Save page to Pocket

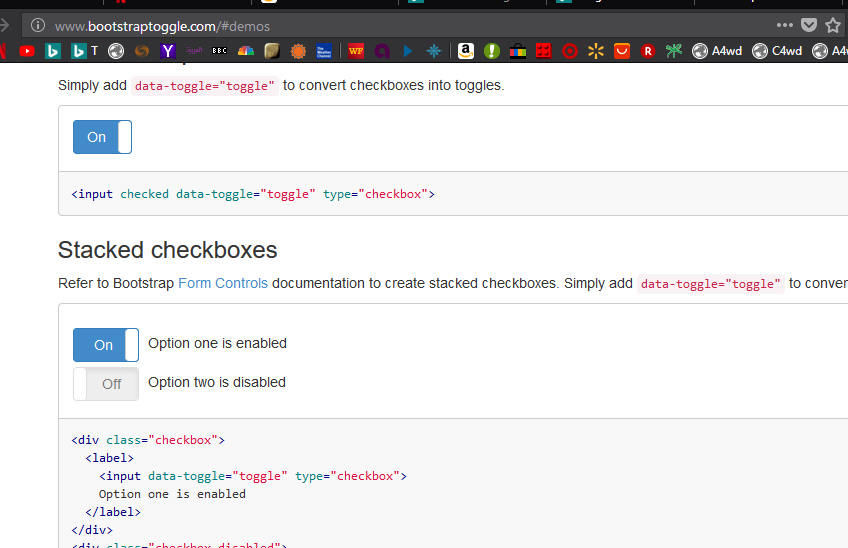pyautogui.click(x=809, y=25)
